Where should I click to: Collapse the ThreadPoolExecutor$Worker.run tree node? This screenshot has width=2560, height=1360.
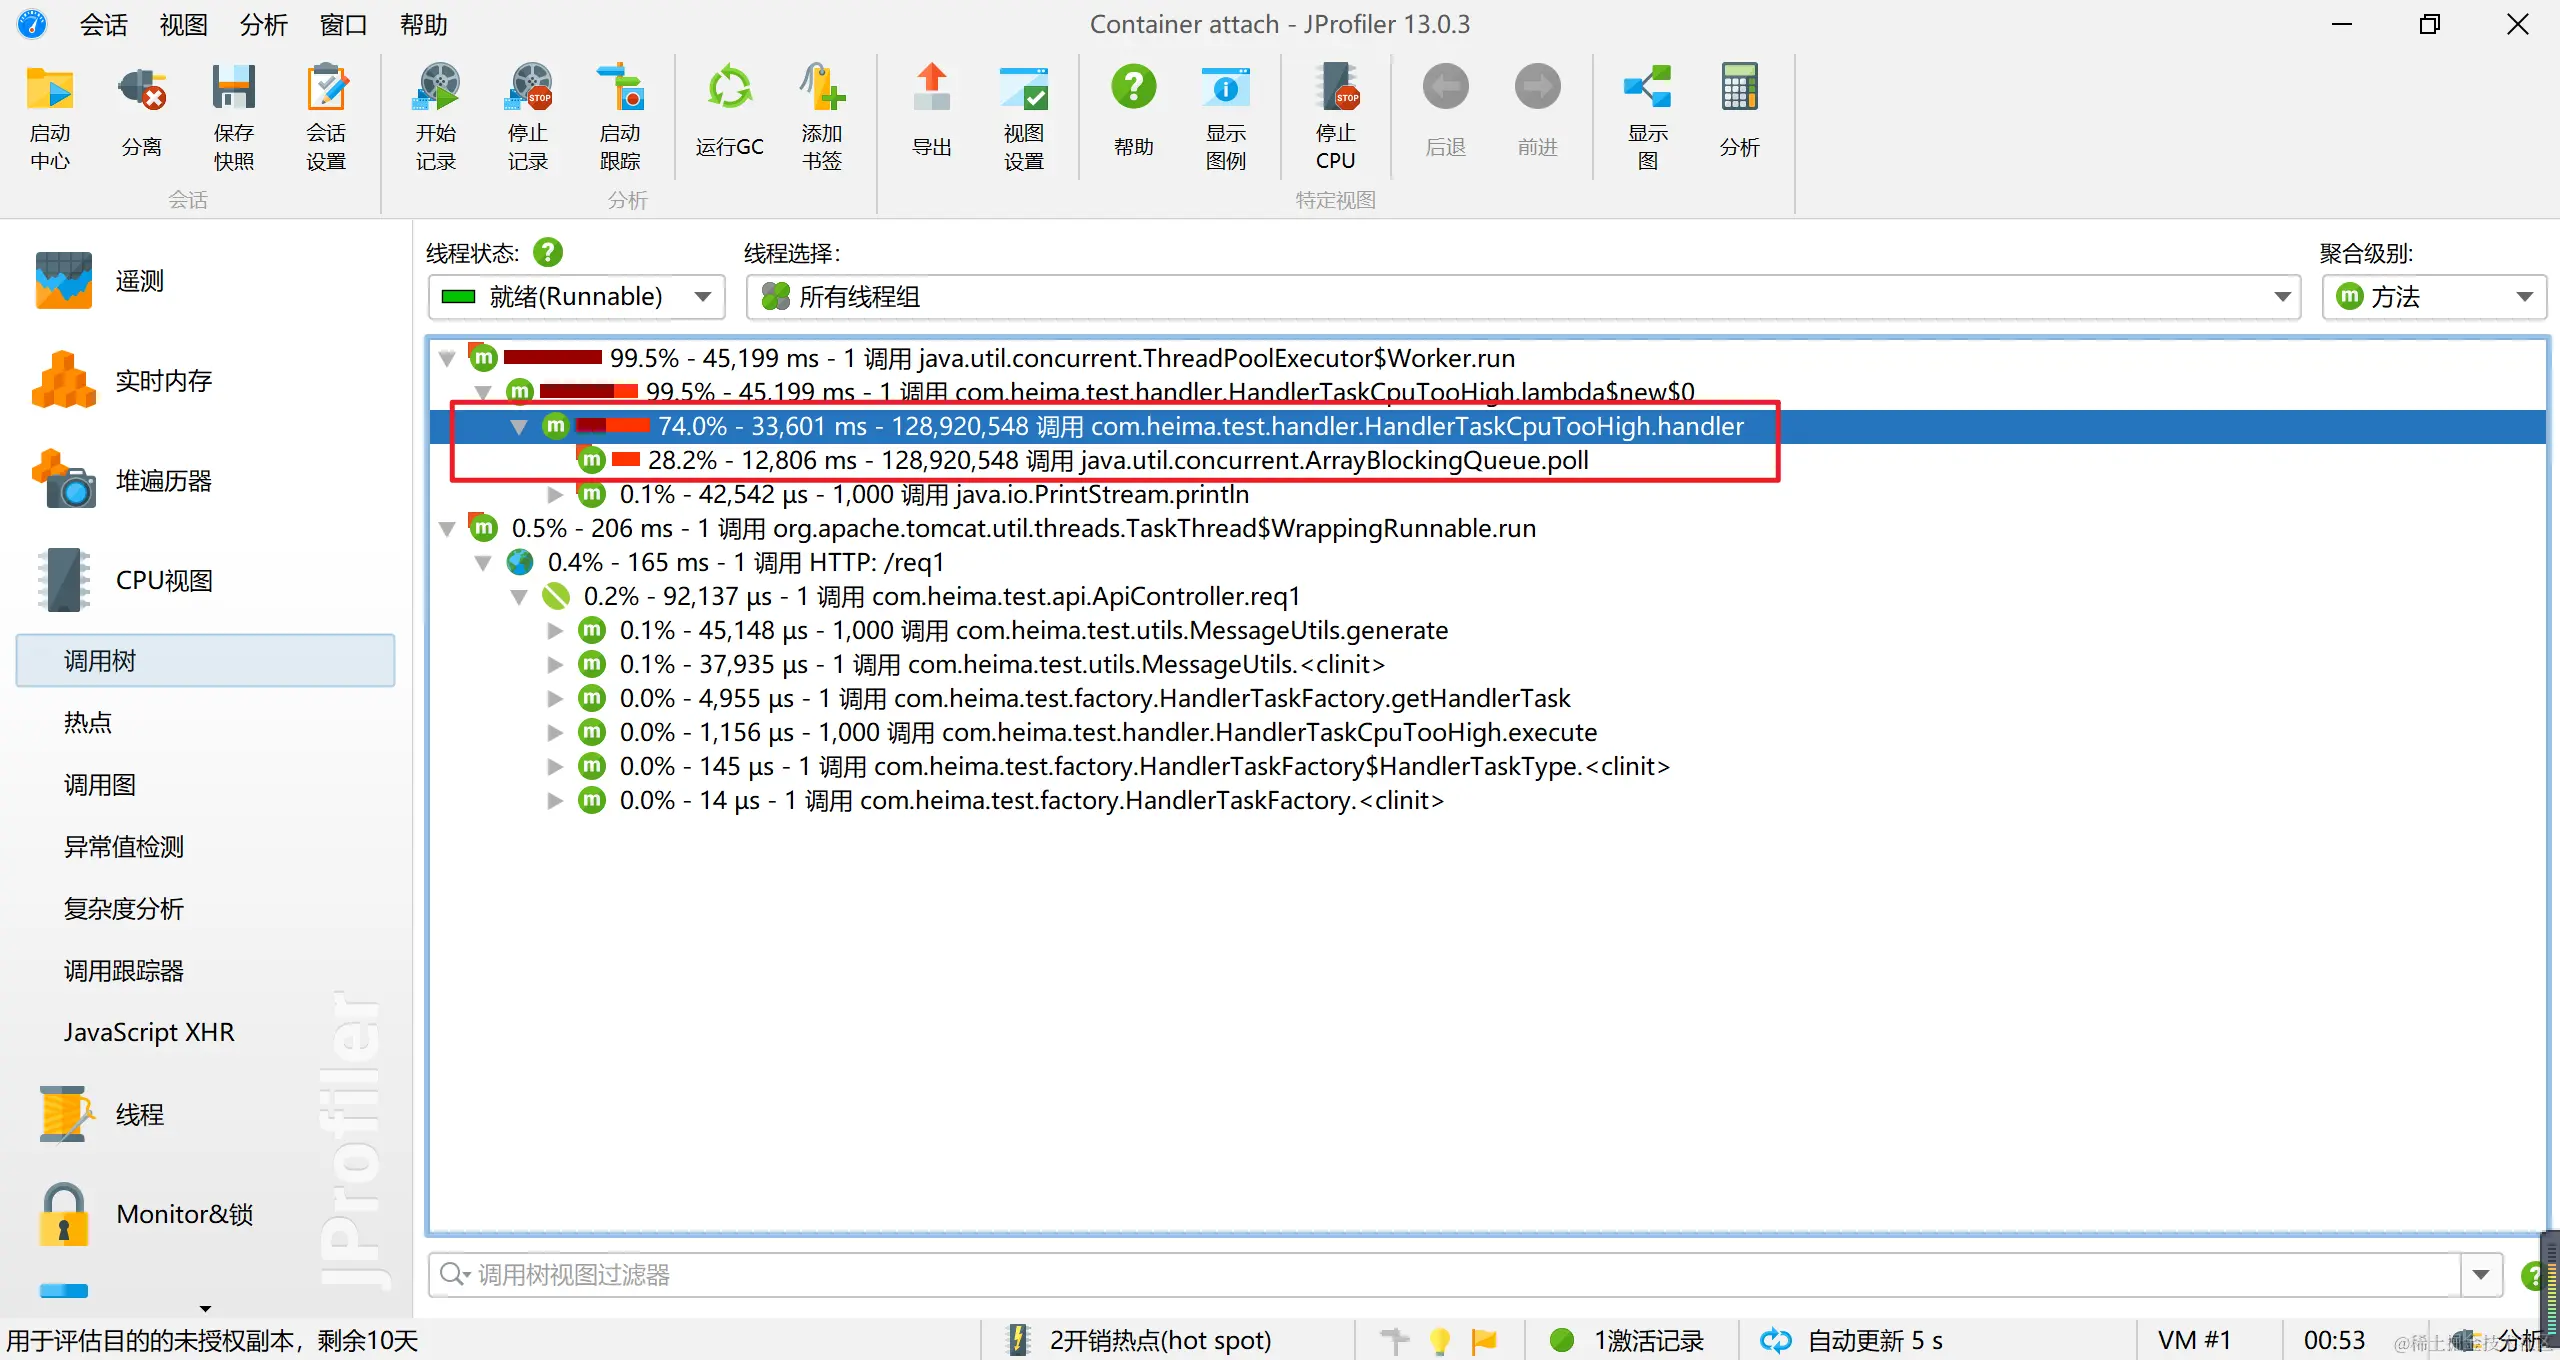tap(447, 358)
